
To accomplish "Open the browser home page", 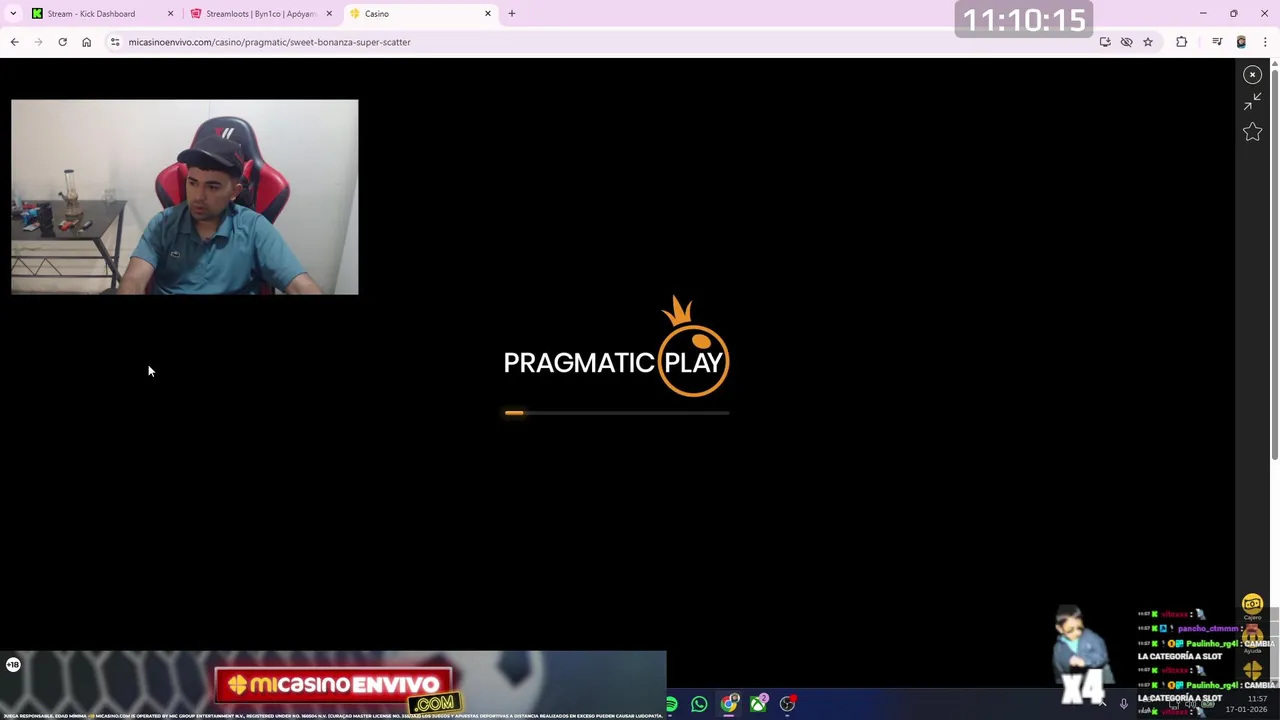I will point(86,42).
